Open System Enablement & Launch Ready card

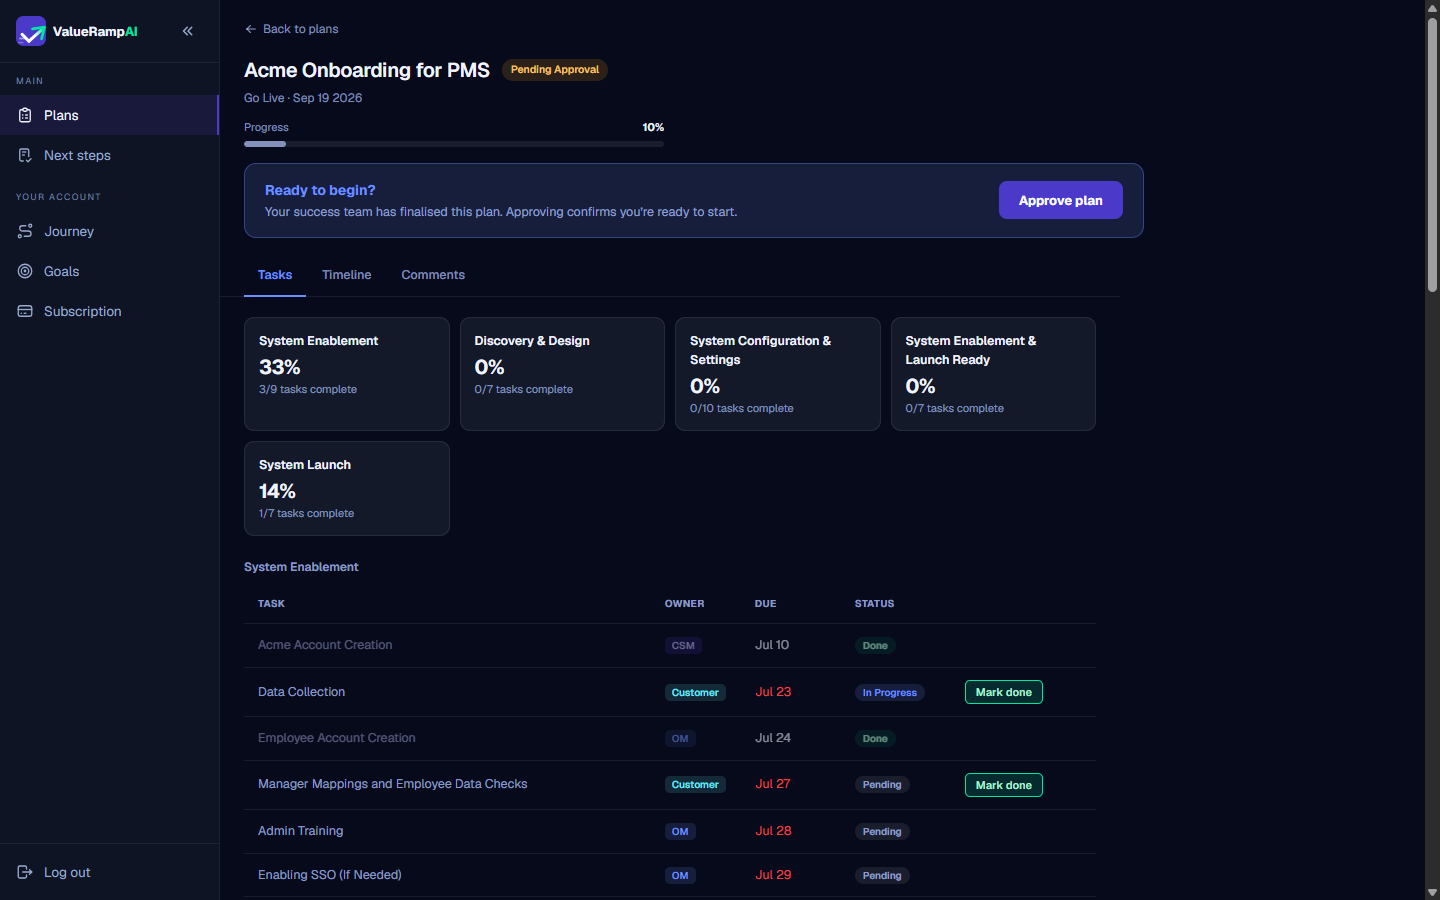click(x=993, y=374)
